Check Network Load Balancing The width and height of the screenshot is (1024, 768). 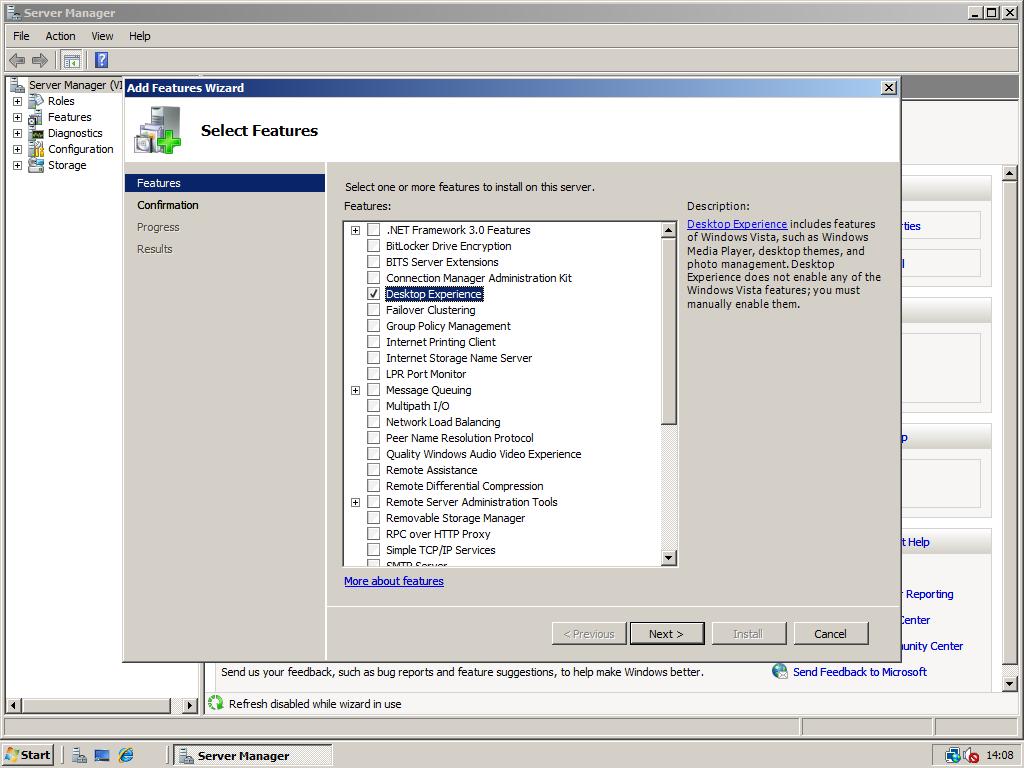pos(374,422)
